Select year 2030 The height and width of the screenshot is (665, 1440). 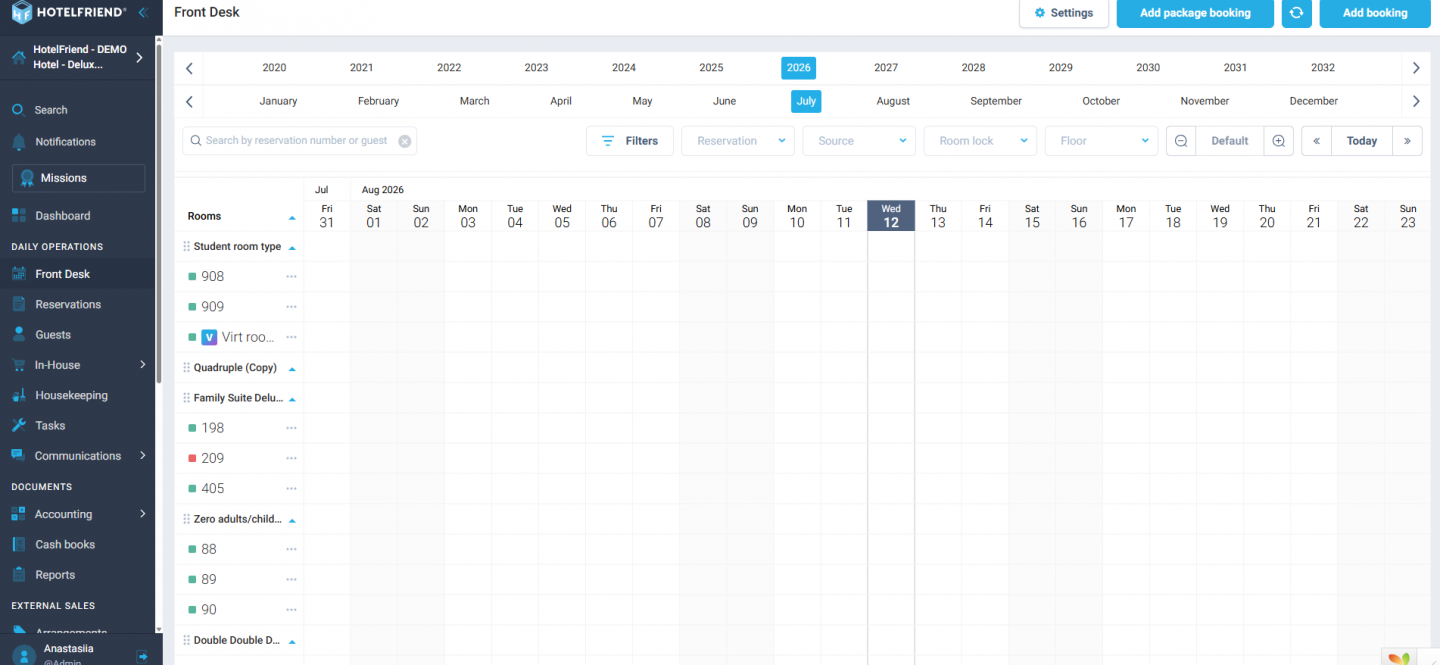tap(1148, 68)
